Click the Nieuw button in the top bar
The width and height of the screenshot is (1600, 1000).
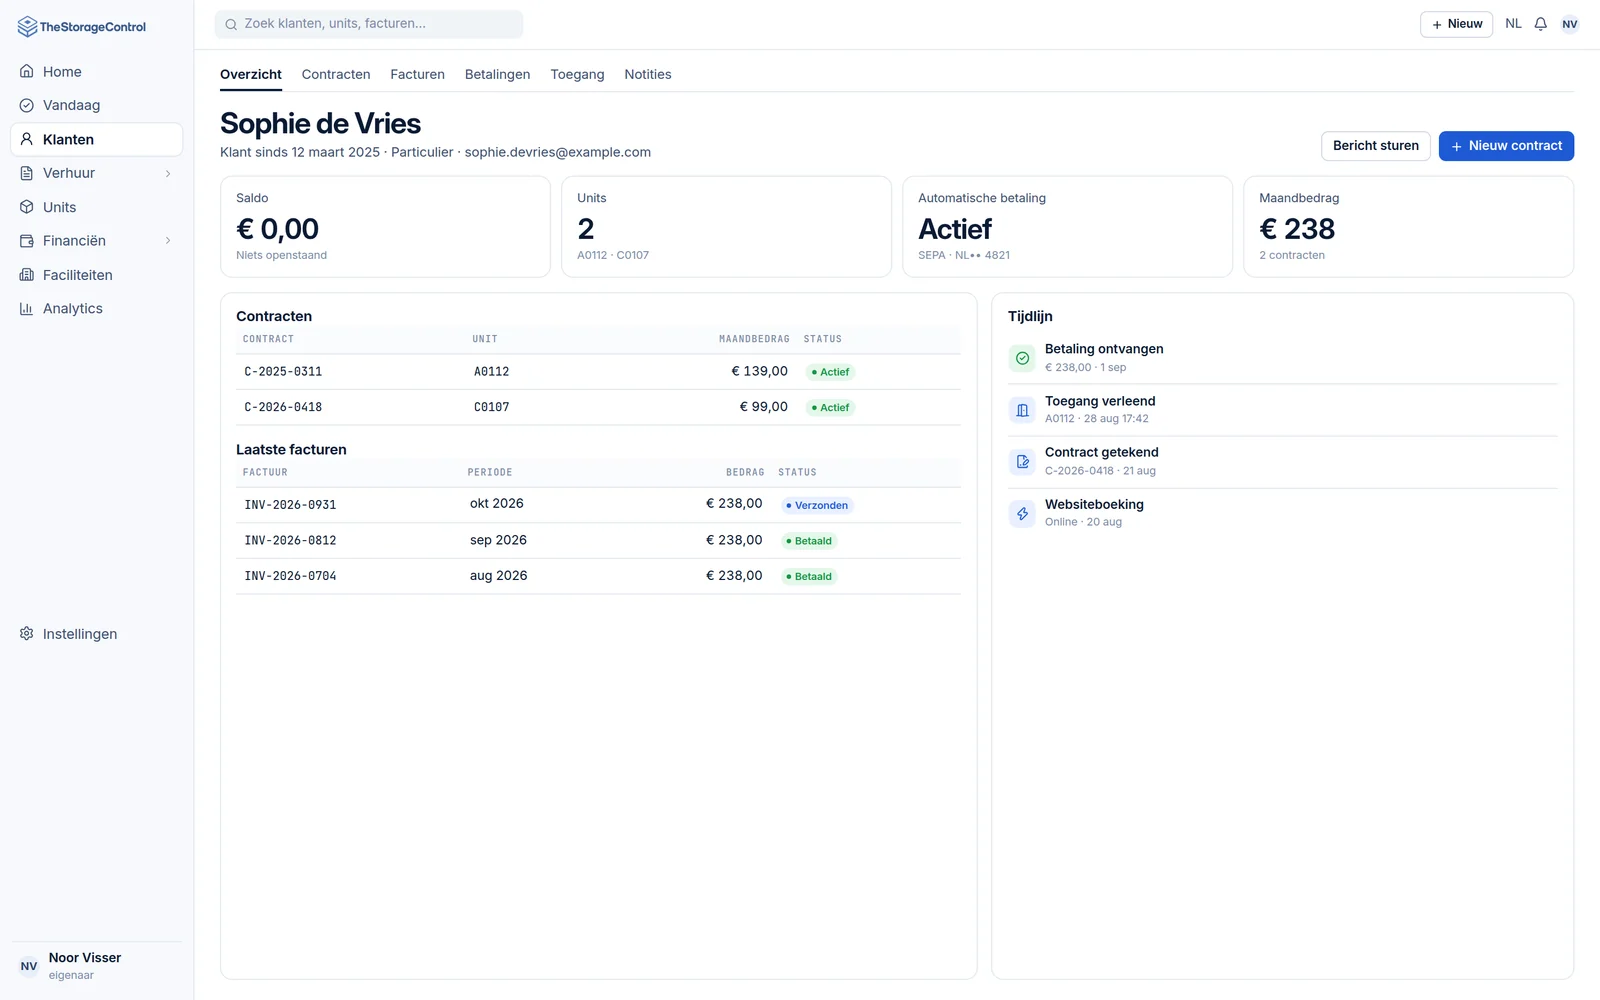[x=1456, y=24]
